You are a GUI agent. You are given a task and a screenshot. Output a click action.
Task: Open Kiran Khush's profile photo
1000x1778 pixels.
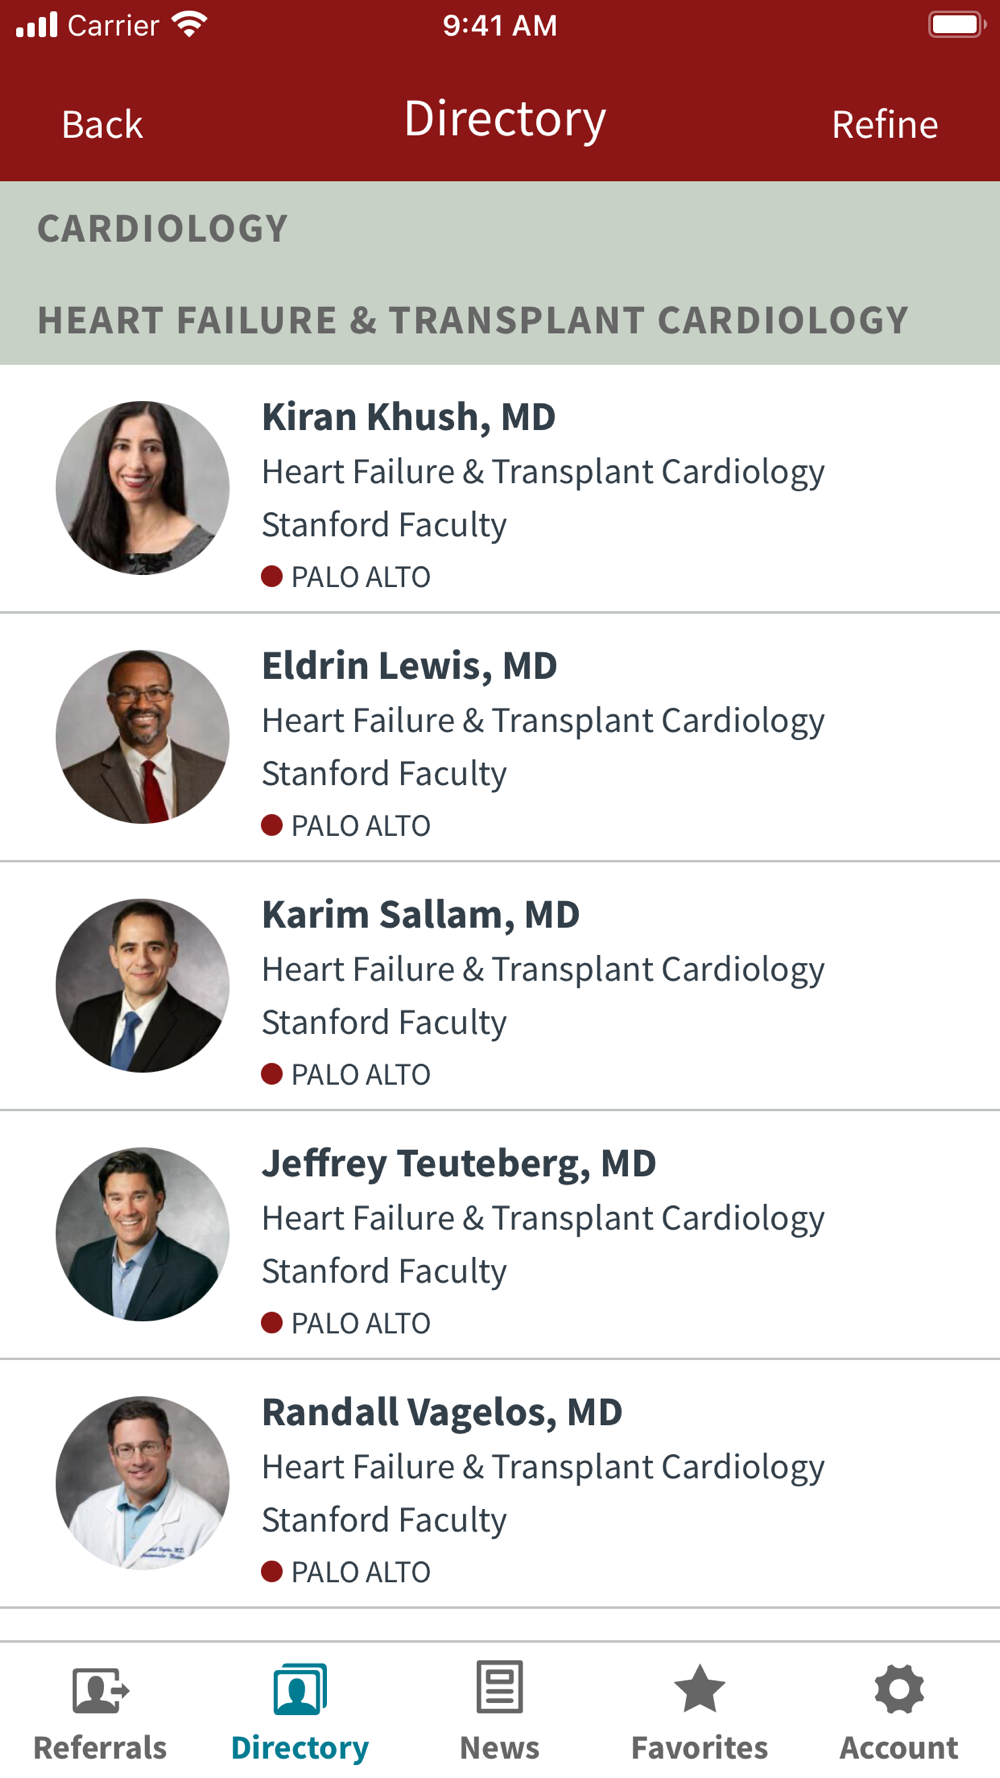[143, 488]
